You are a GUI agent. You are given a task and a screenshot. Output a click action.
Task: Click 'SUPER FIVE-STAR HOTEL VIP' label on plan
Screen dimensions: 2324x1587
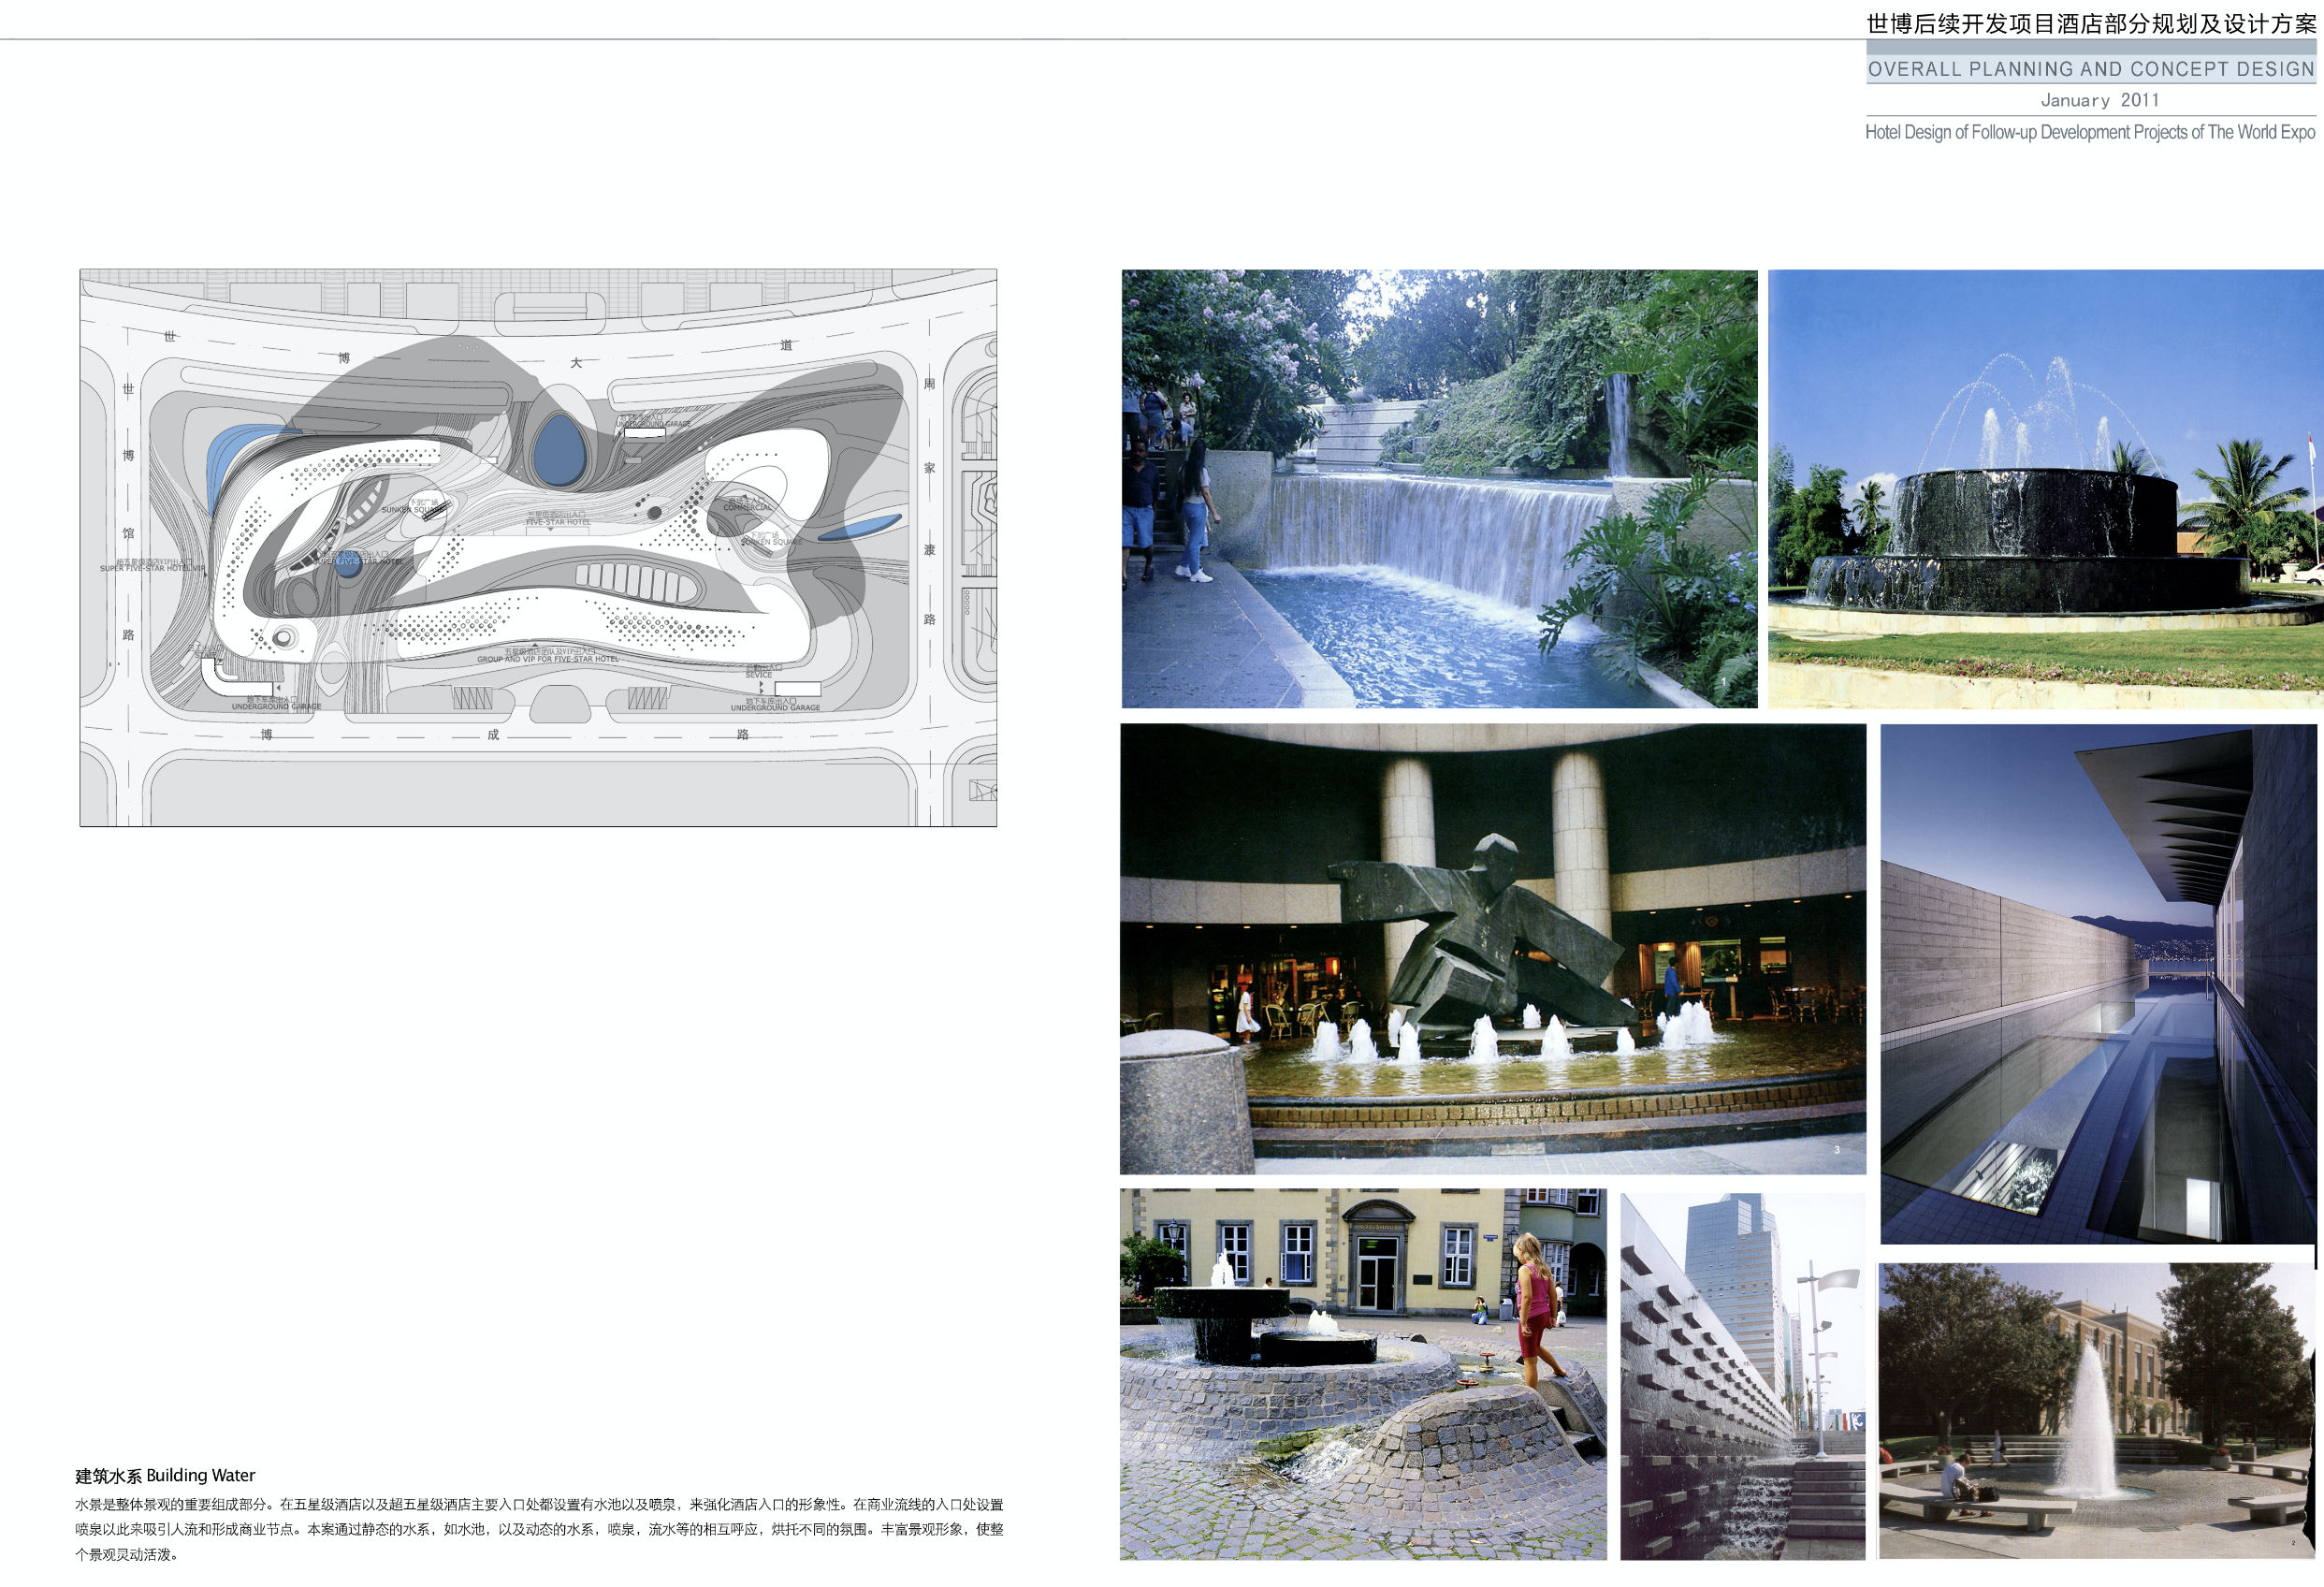pyautogui.click(x=152, y=568)
